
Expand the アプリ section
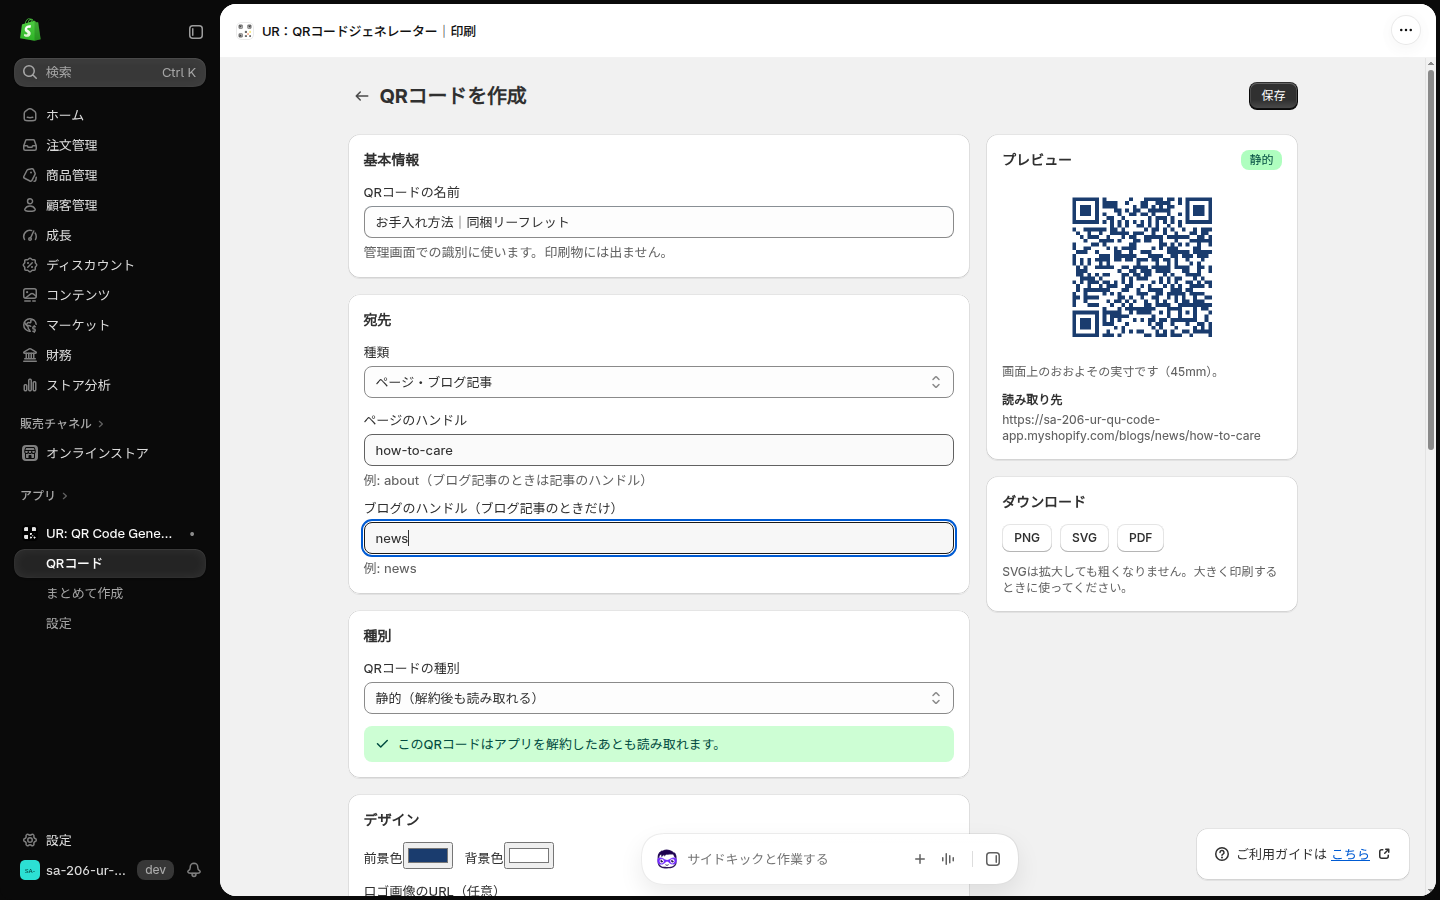point(44,495)
